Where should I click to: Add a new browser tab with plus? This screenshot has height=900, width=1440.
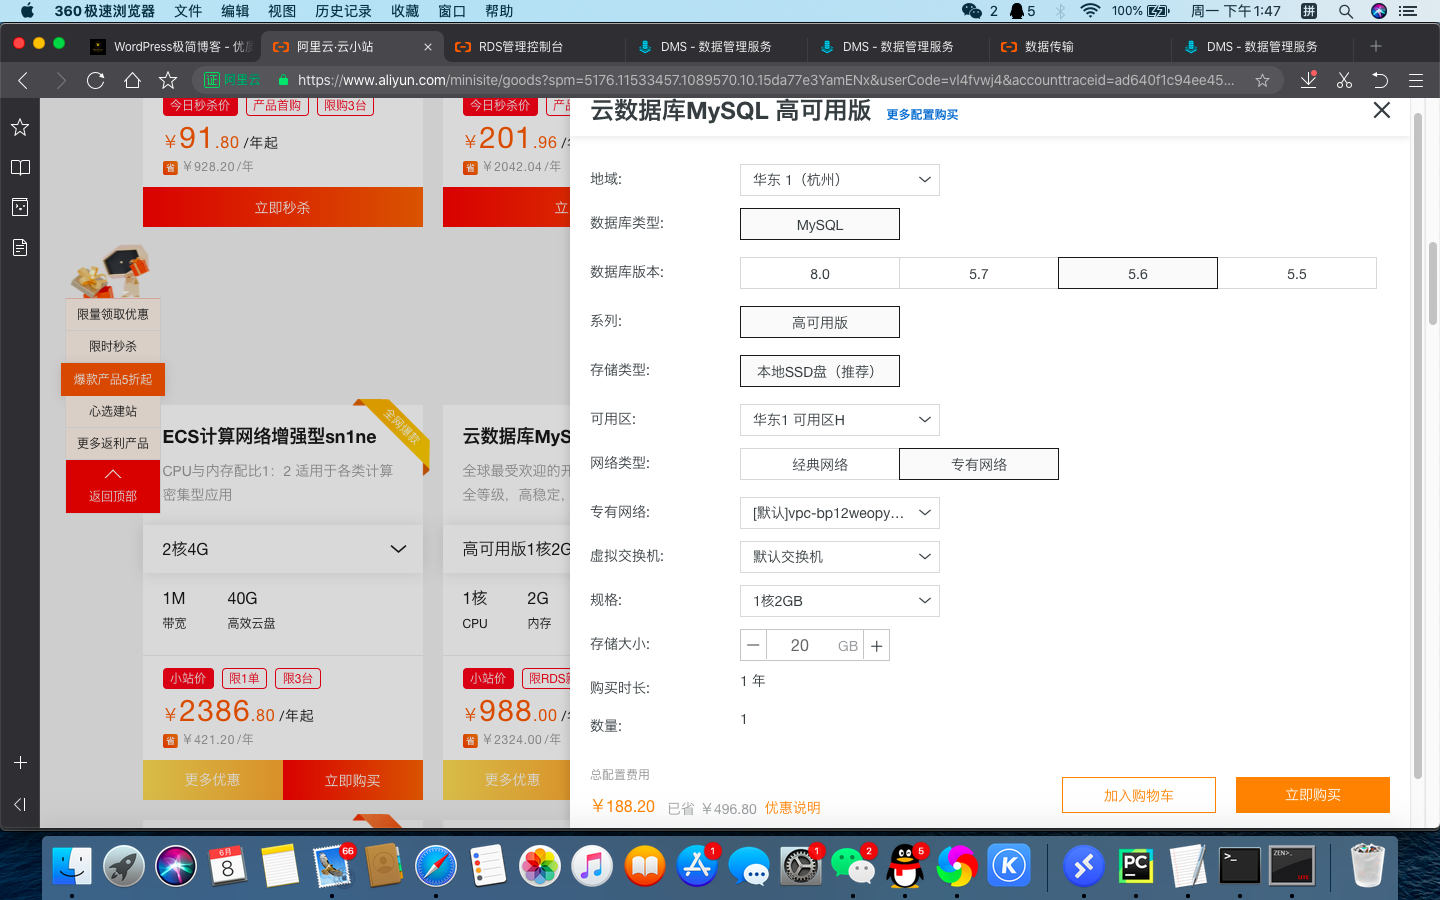click(x=1376, y=46)
